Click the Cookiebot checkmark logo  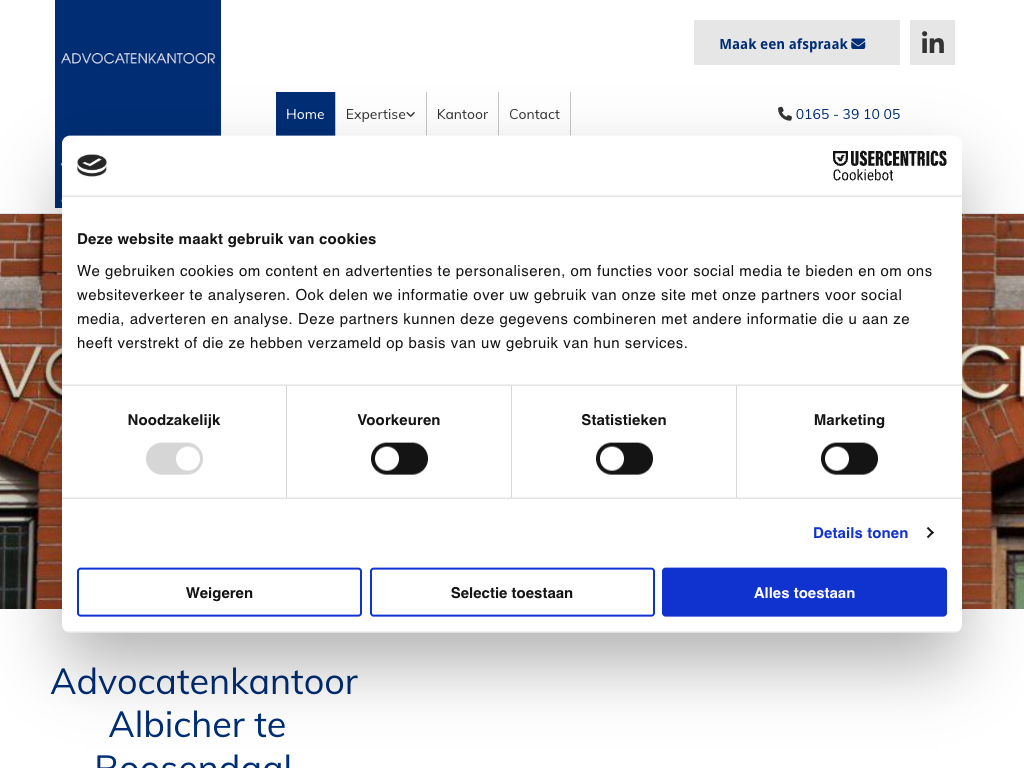click(x=92, y=166)
